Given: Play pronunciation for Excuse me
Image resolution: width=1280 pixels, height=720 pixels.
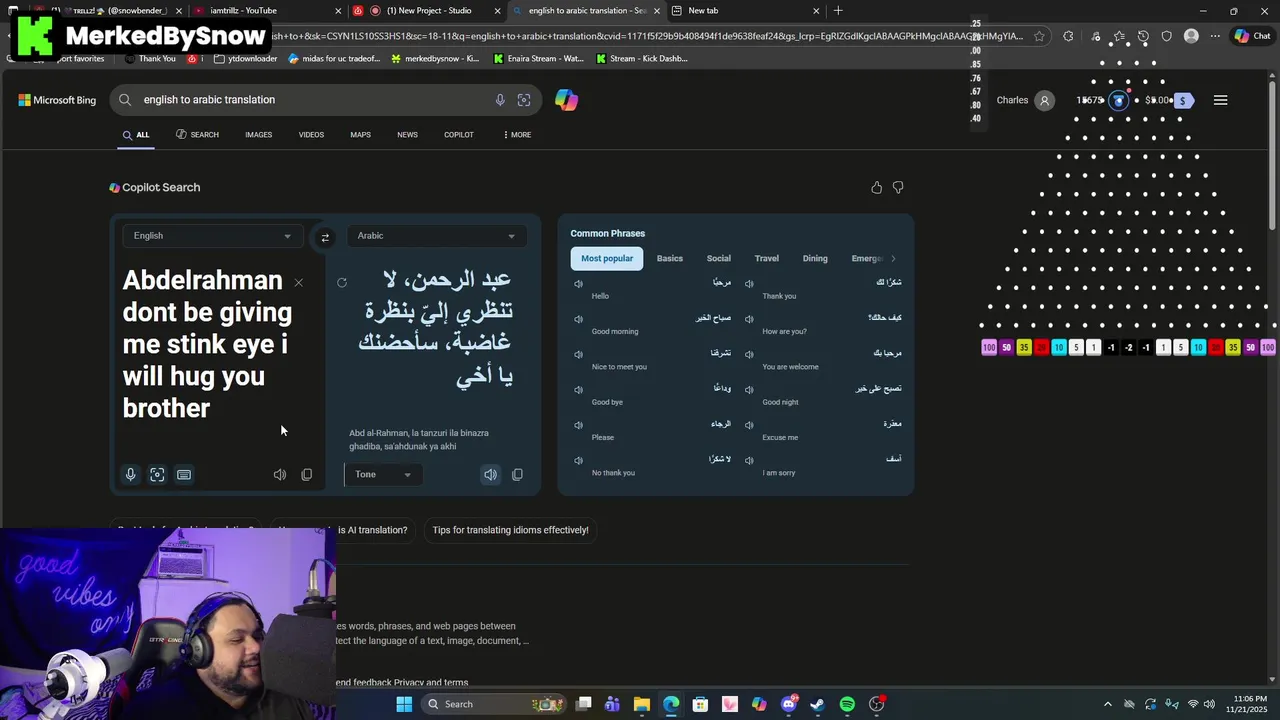Looking at the screenshot, I should coord(749,425).
